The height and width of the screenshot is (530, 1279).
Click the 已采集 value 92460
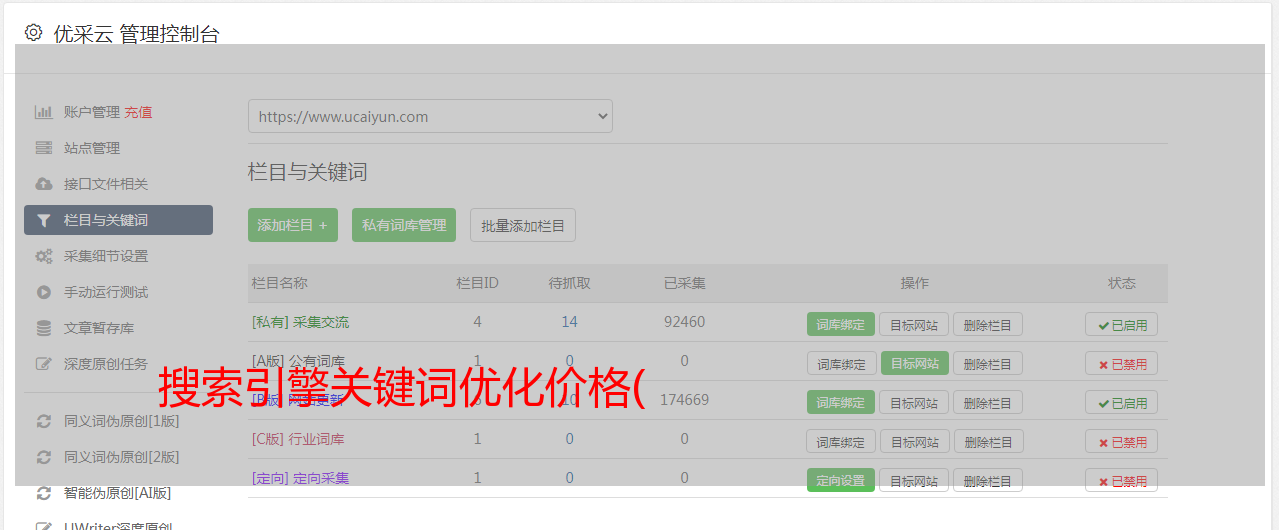pyautogui.click(x=684, y=322)
